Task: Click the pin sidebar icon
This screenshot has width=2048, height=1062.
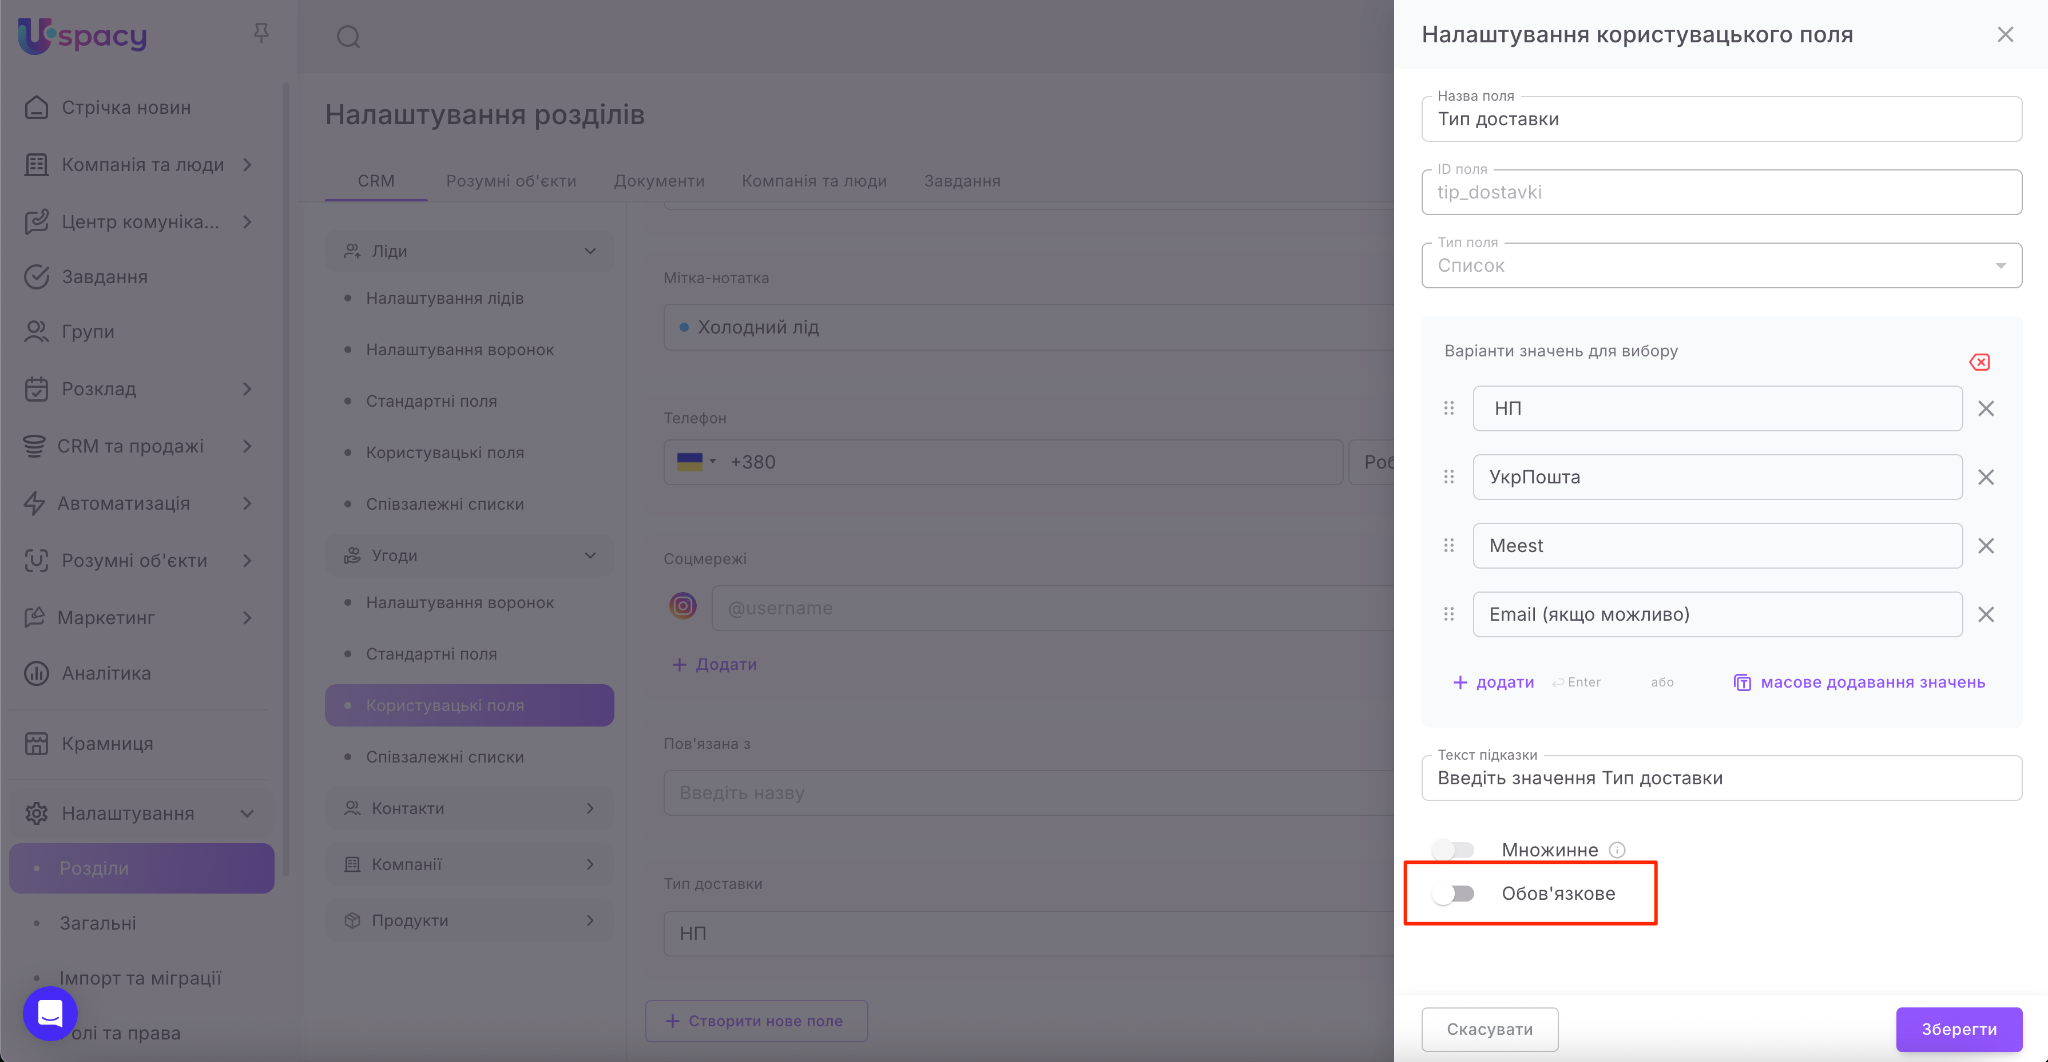Action: coord(261,34)
